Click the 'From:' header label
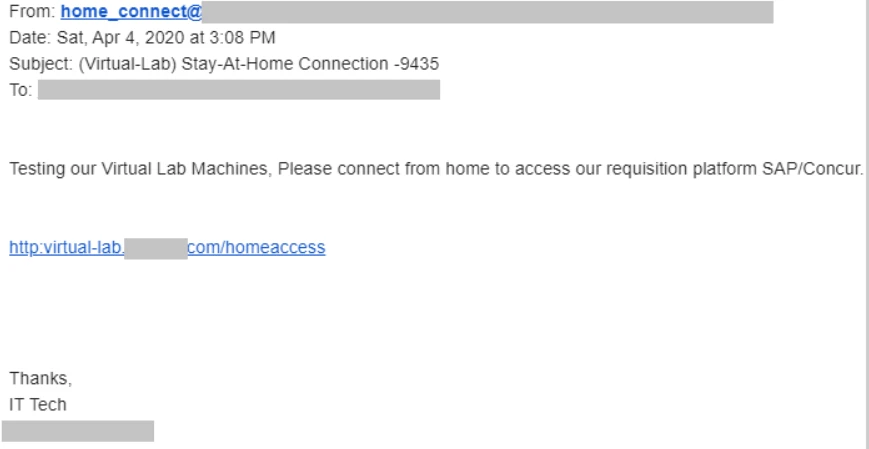This screenshot has height=449, width=869. [x=32, y=12]
